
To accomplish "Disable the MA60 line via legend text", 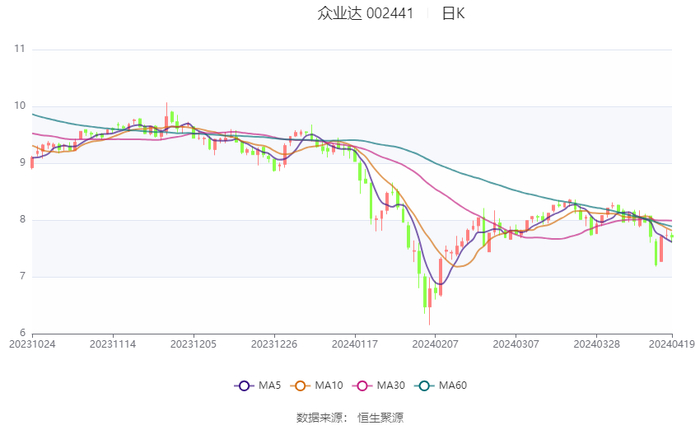I will point(453,385).
